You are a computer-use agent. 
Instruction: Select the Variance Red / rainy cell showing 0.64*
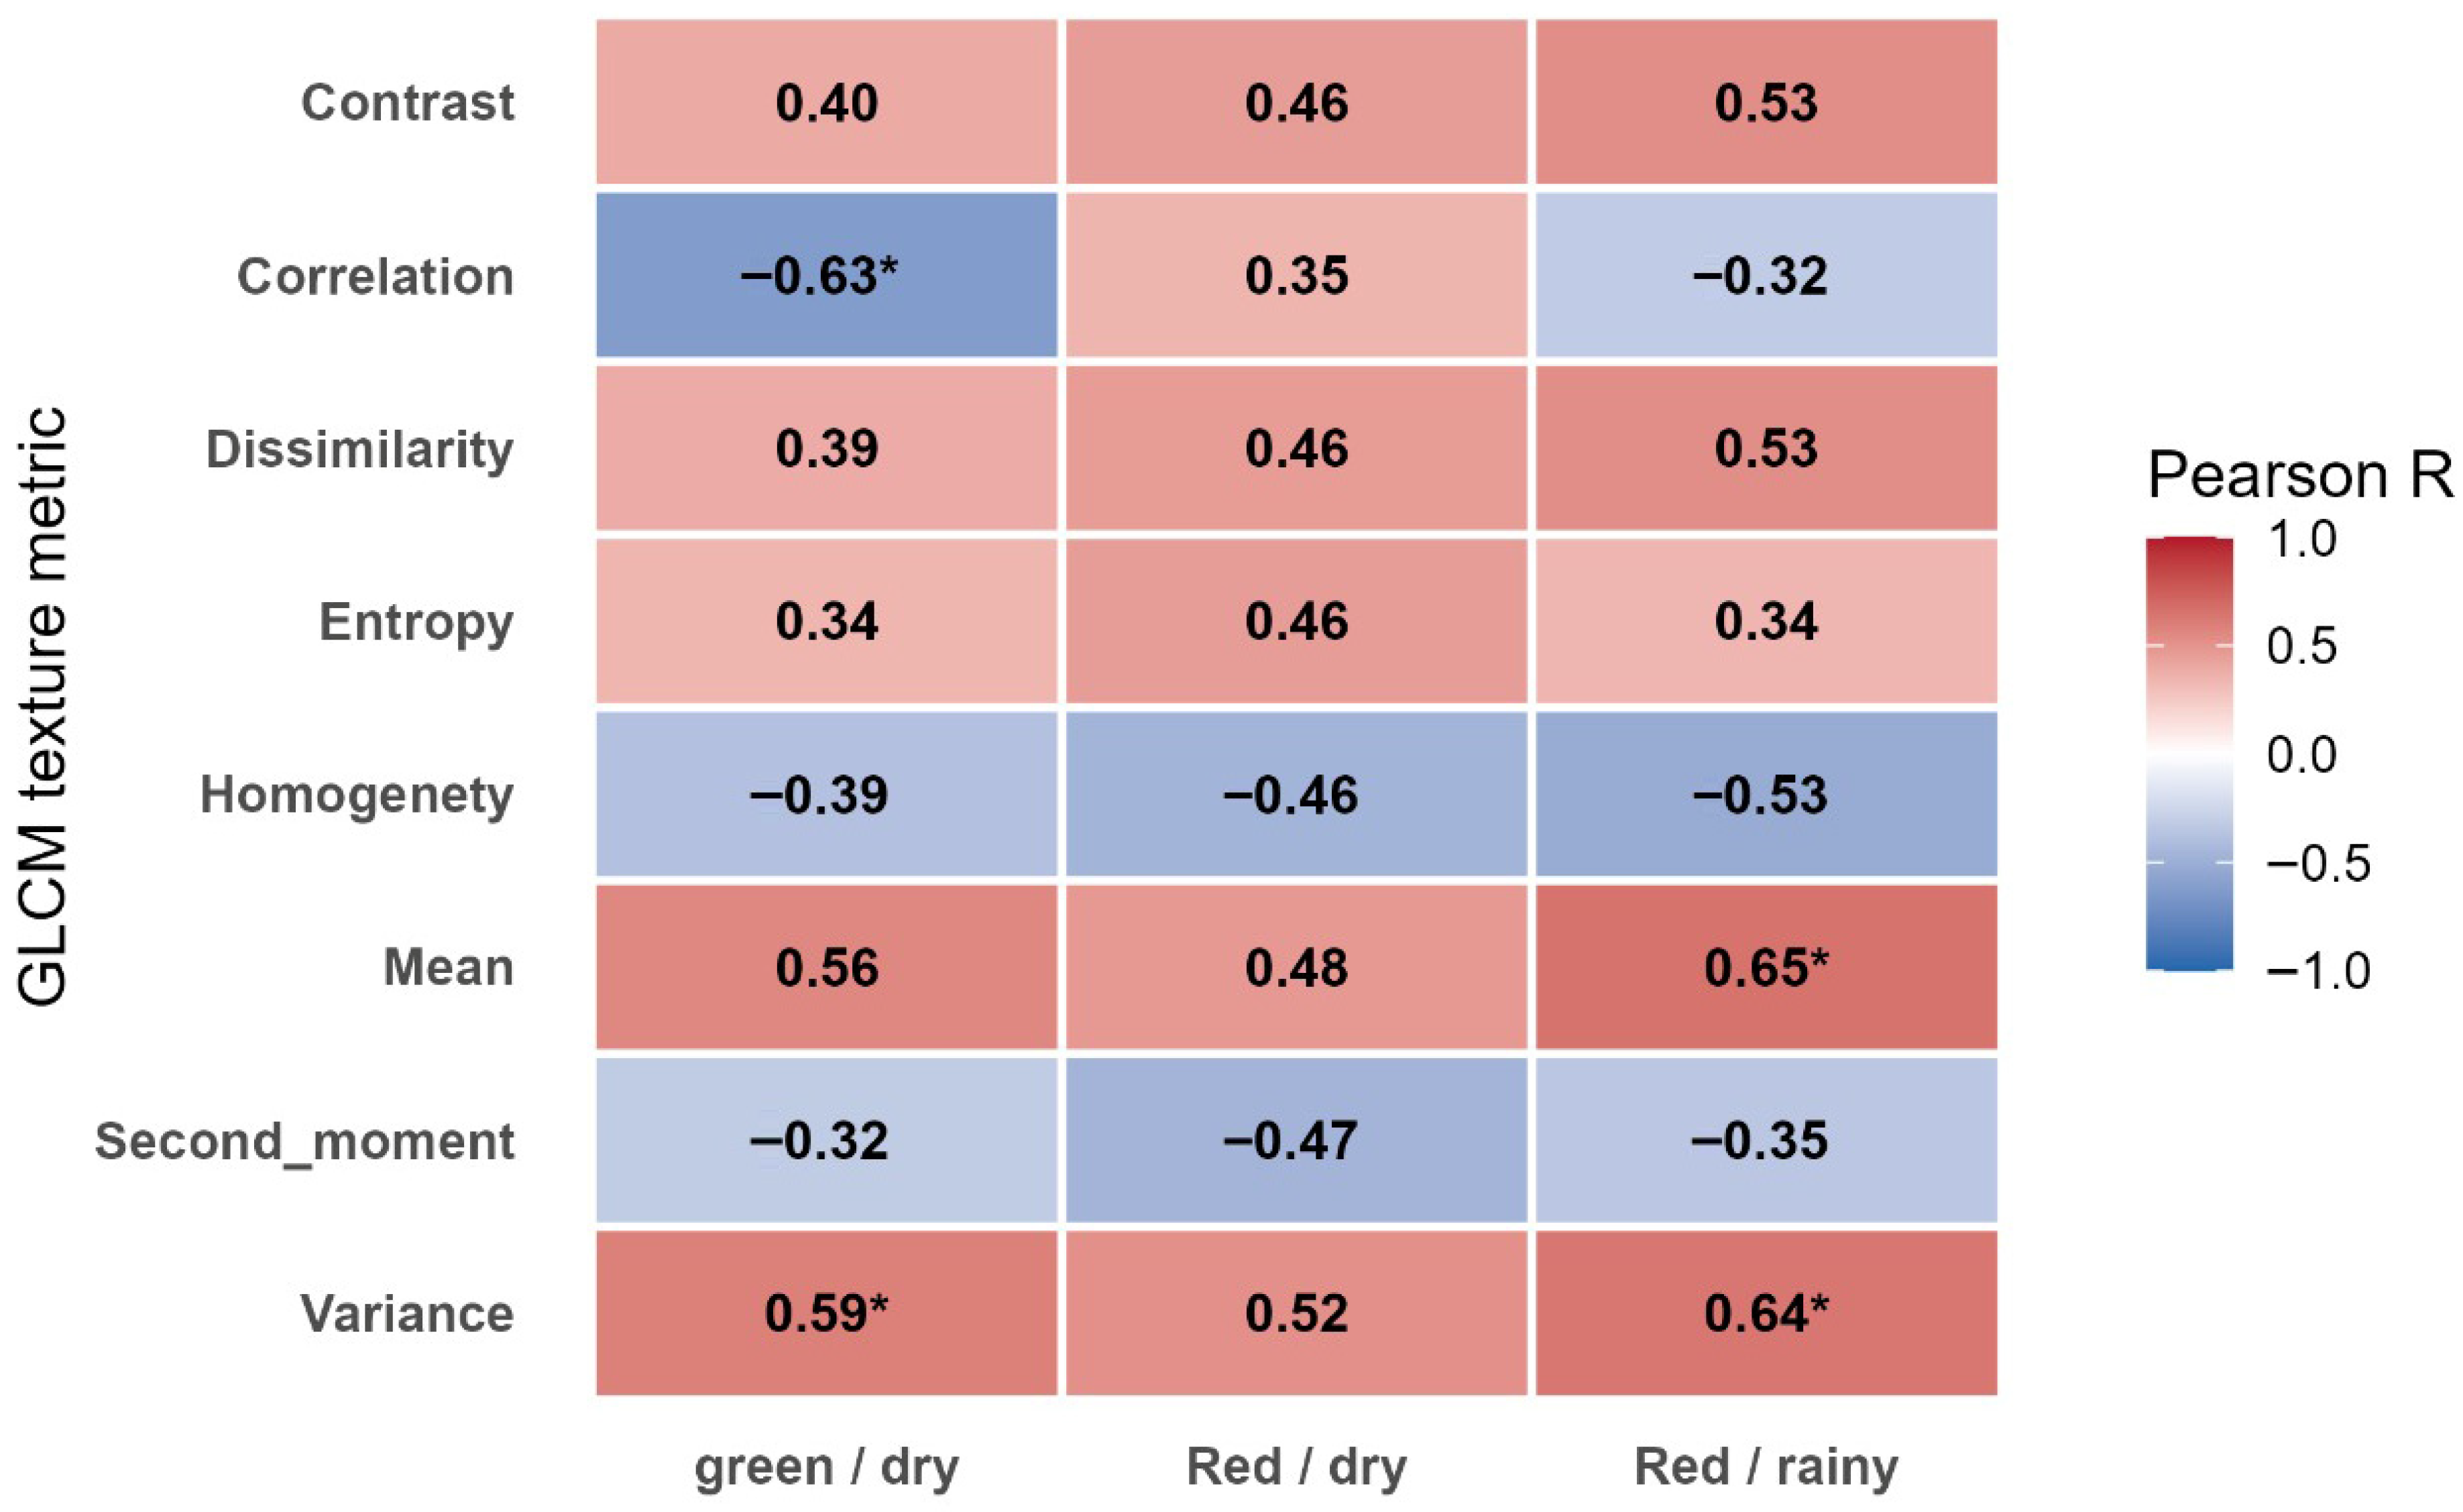[1766, 1313]
